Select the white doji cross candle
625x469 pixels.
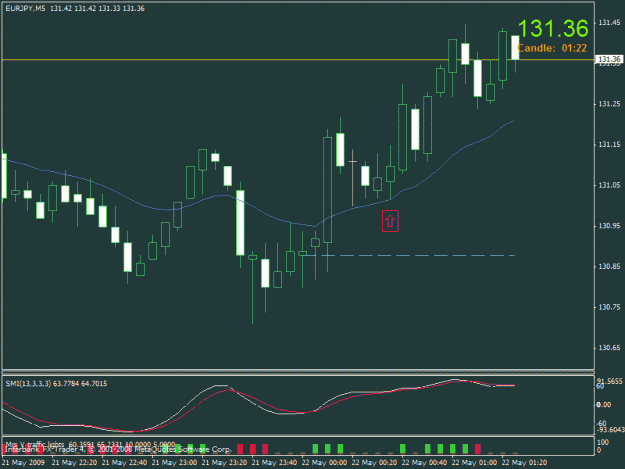(x=352, y=178)
